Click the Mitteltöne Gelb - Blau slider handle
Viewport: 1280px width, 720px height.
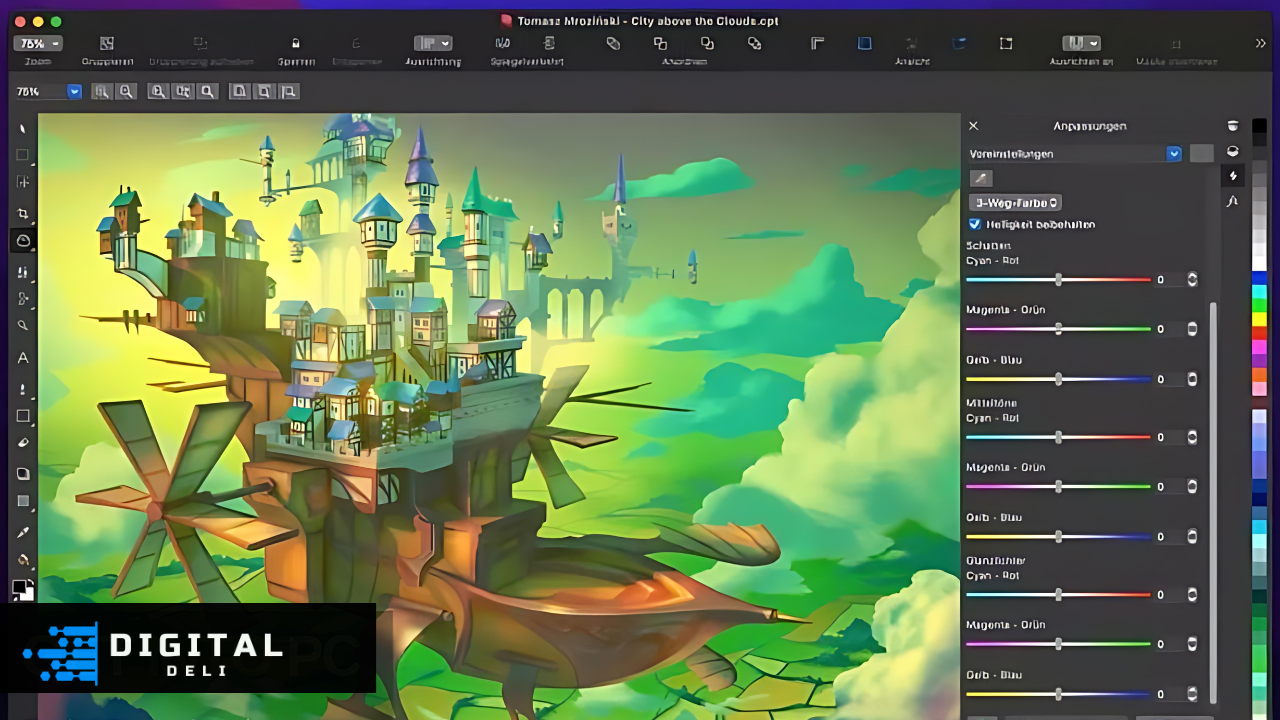tap(1058, 537)
